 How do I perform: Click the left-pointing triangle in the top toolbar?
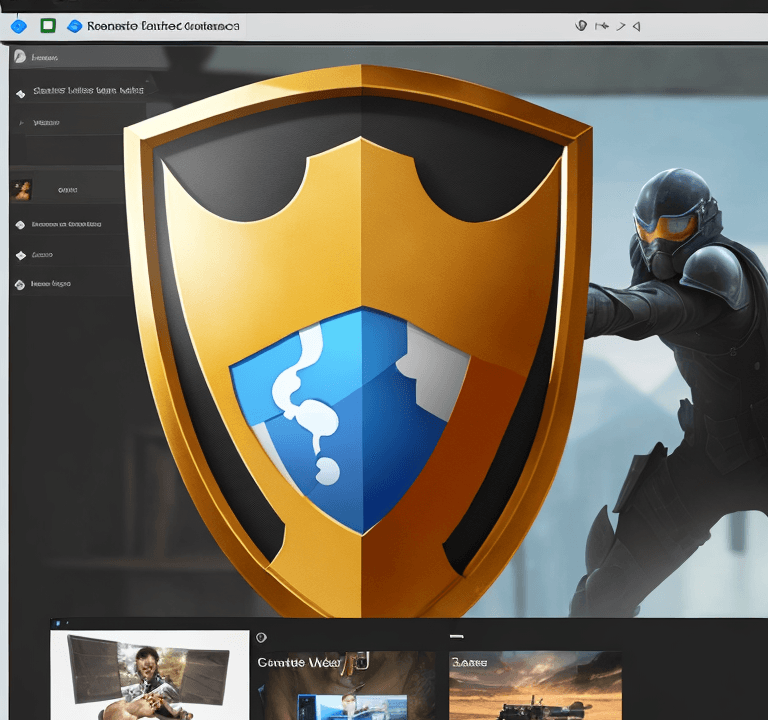(x=636, y=26)
